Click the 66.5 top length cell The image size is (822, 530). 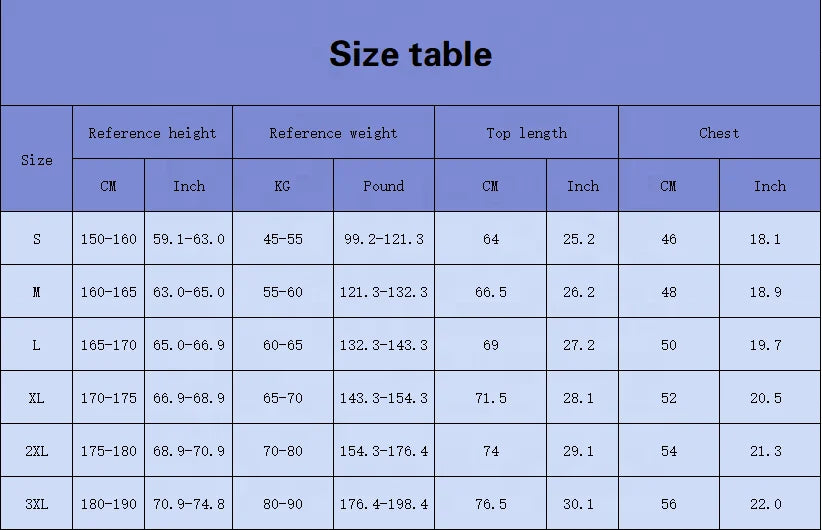[x=490, y=292]
